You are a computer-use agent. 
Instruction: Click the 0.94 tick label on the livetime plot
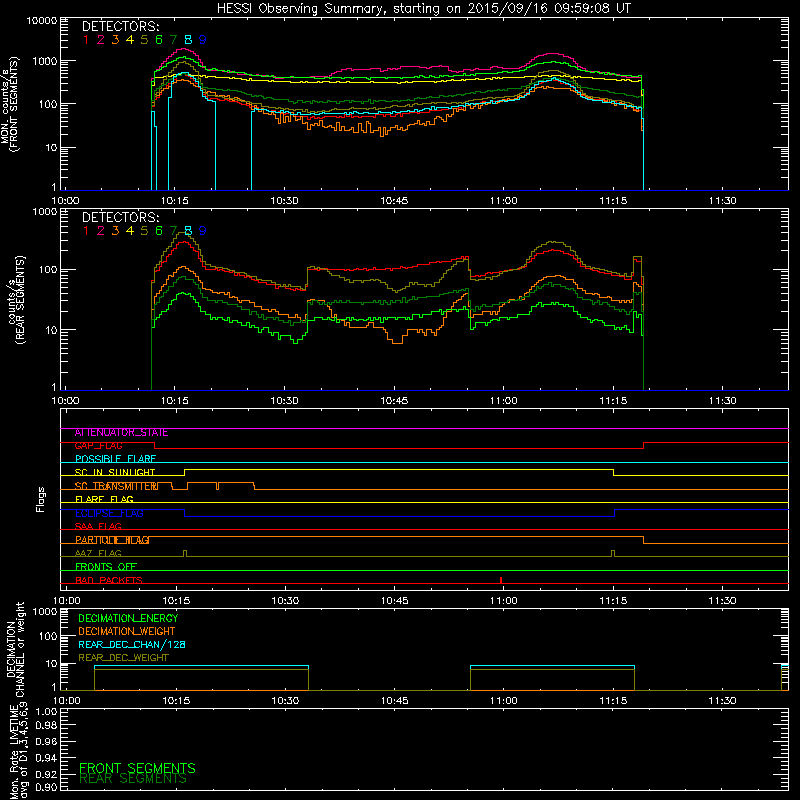[x=46, y=758]
